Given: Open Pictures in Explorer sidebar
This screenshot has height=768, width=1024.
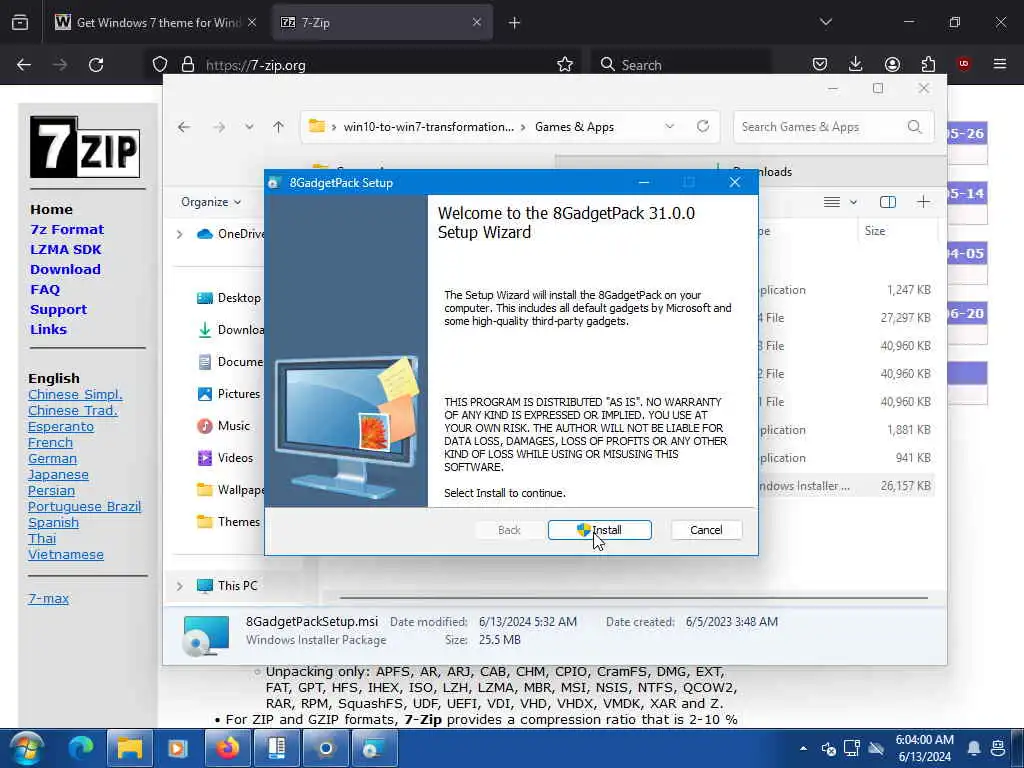Looking at the screenshot, I should tap(229, 394).
